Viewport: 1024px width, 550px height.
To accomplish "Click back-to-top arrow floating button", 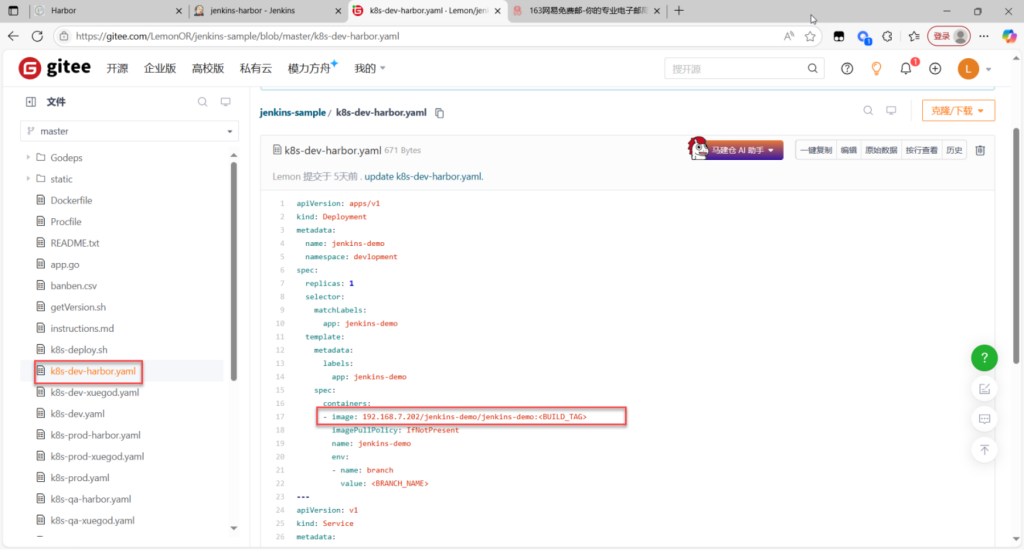I will (x=984, y=449).
